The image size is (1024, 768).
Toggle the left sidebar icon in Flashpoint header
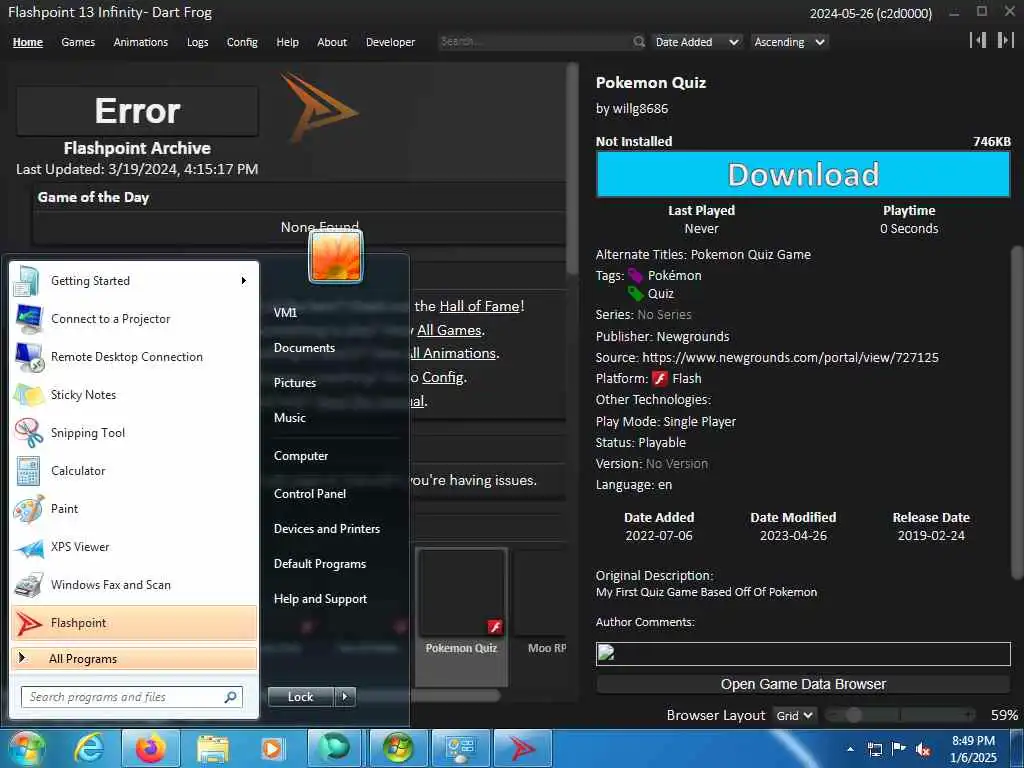tap(978, 40)
